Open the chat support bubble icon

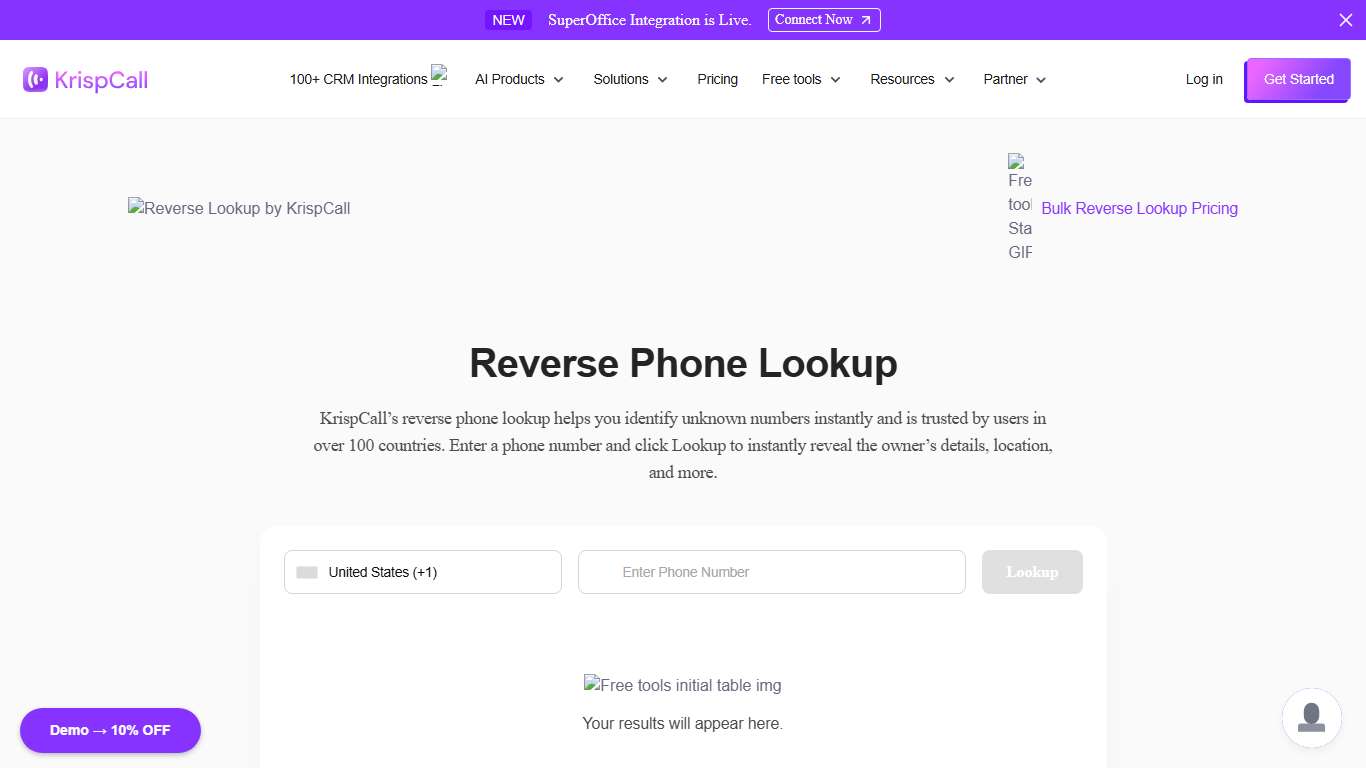(1311, 717)
